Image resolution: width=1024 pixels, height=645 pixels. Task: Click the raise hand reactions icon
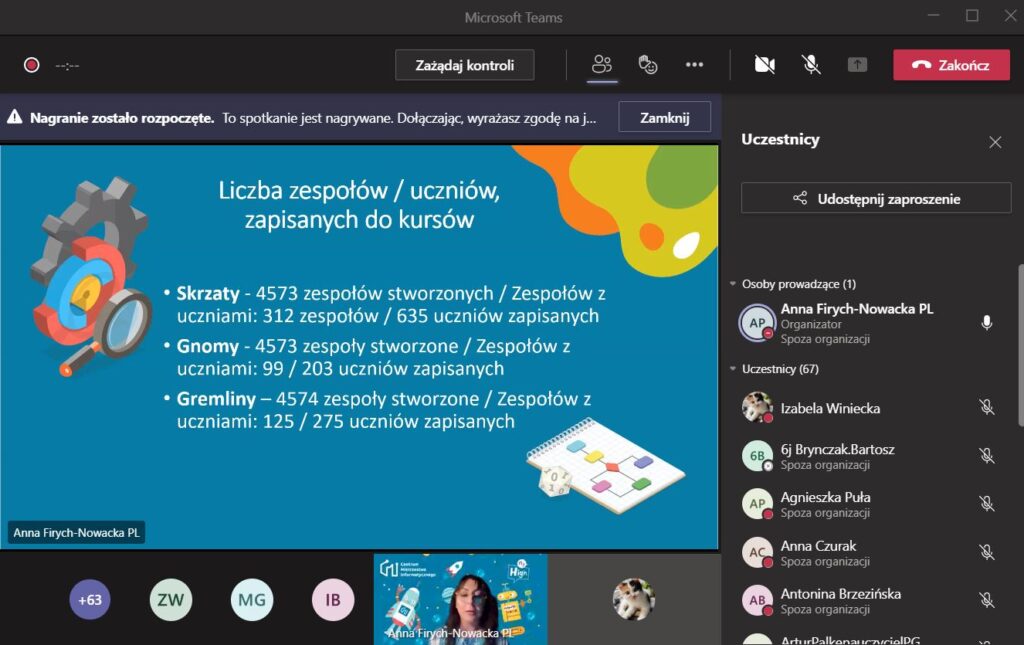pyautogui.click(x=648, y=65)
